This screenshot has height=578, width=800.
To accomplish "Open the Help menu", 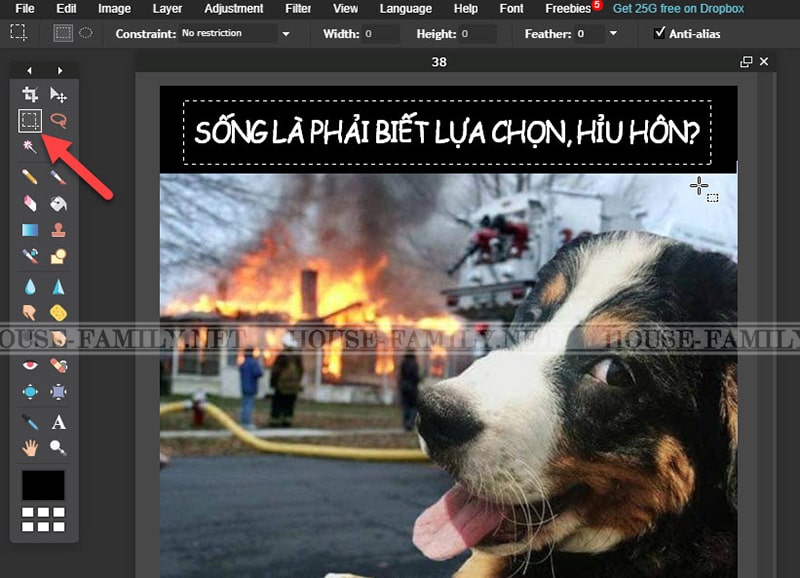I will click(465, 9).
